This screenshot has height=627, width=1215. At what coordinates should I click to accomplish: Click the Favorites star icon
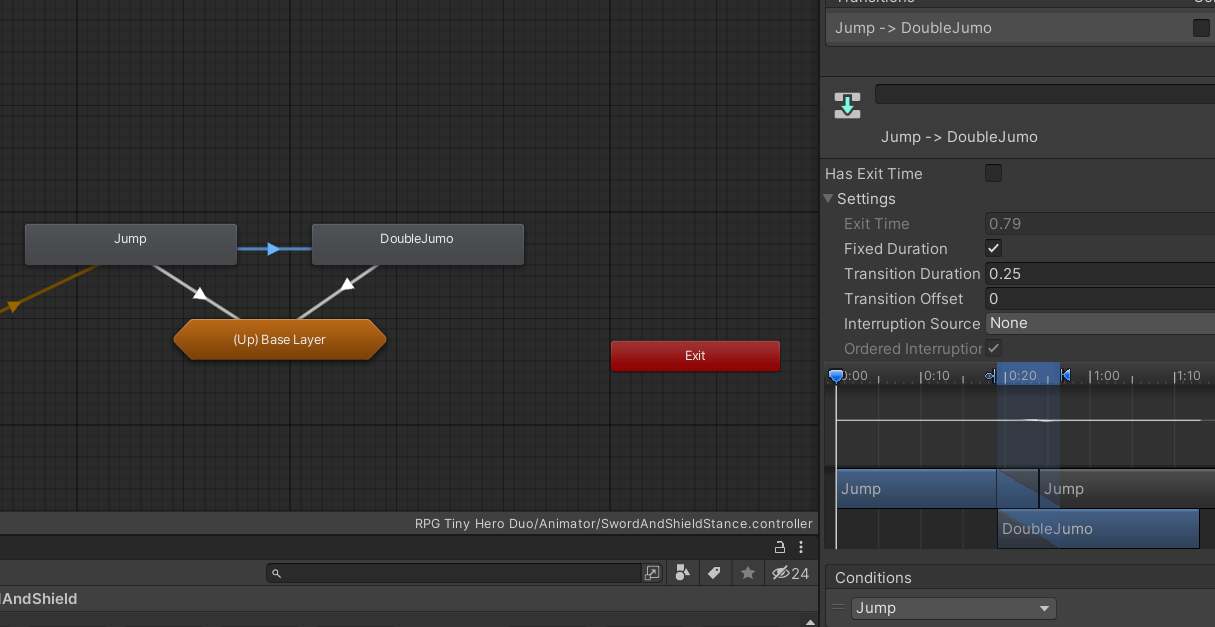tap(747, 573)
